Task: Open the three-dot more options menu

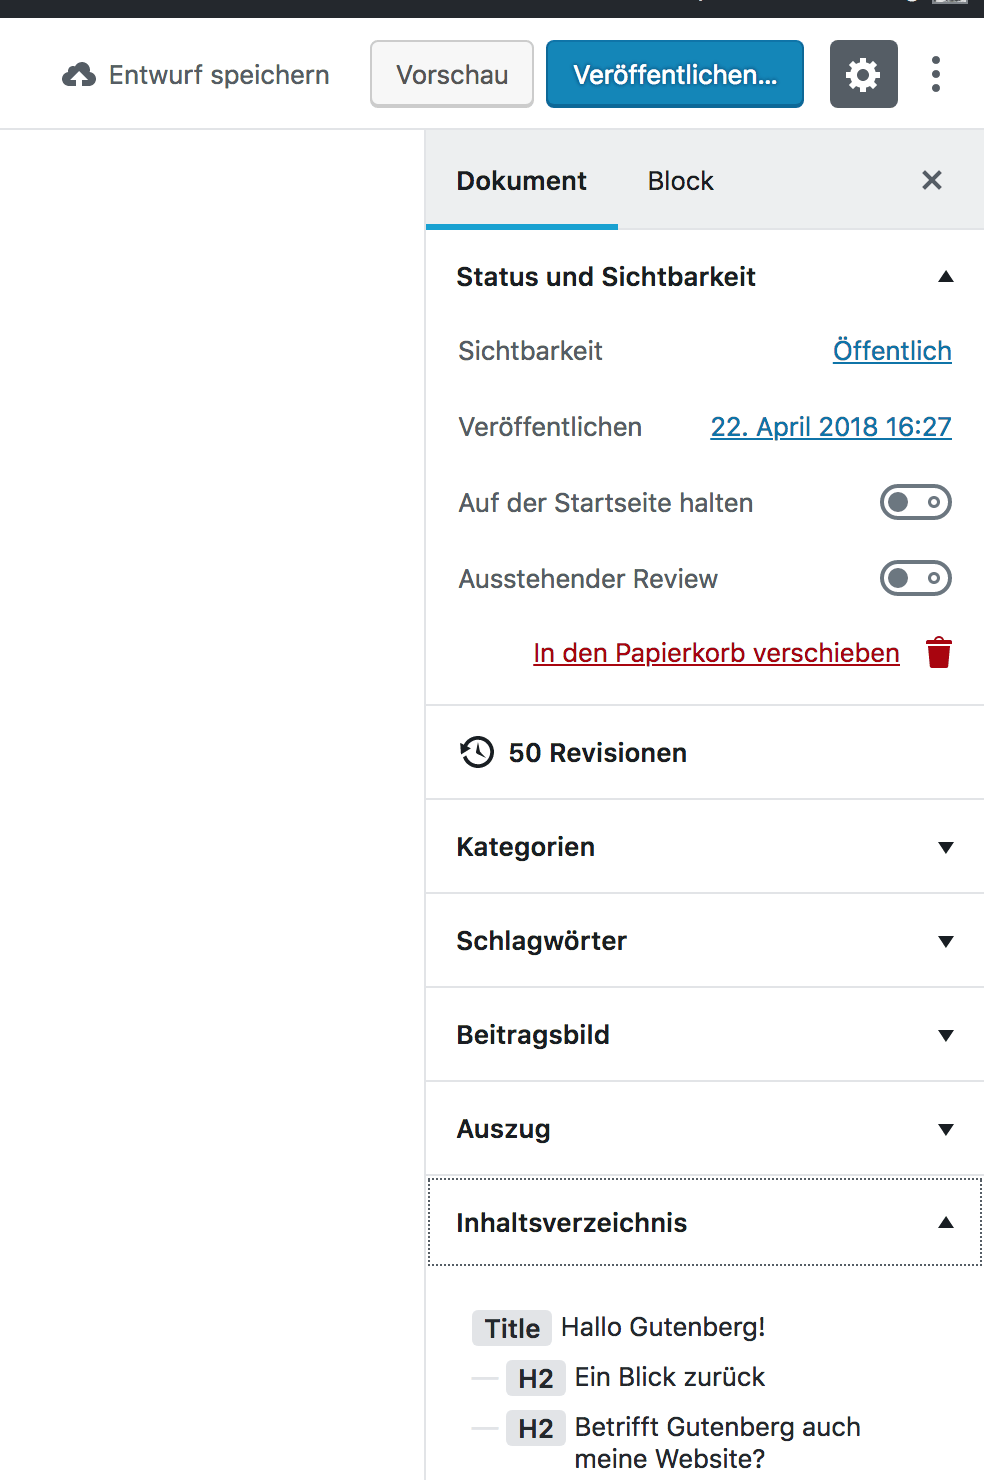Action: pyautogui.click(x=935, y=73)
